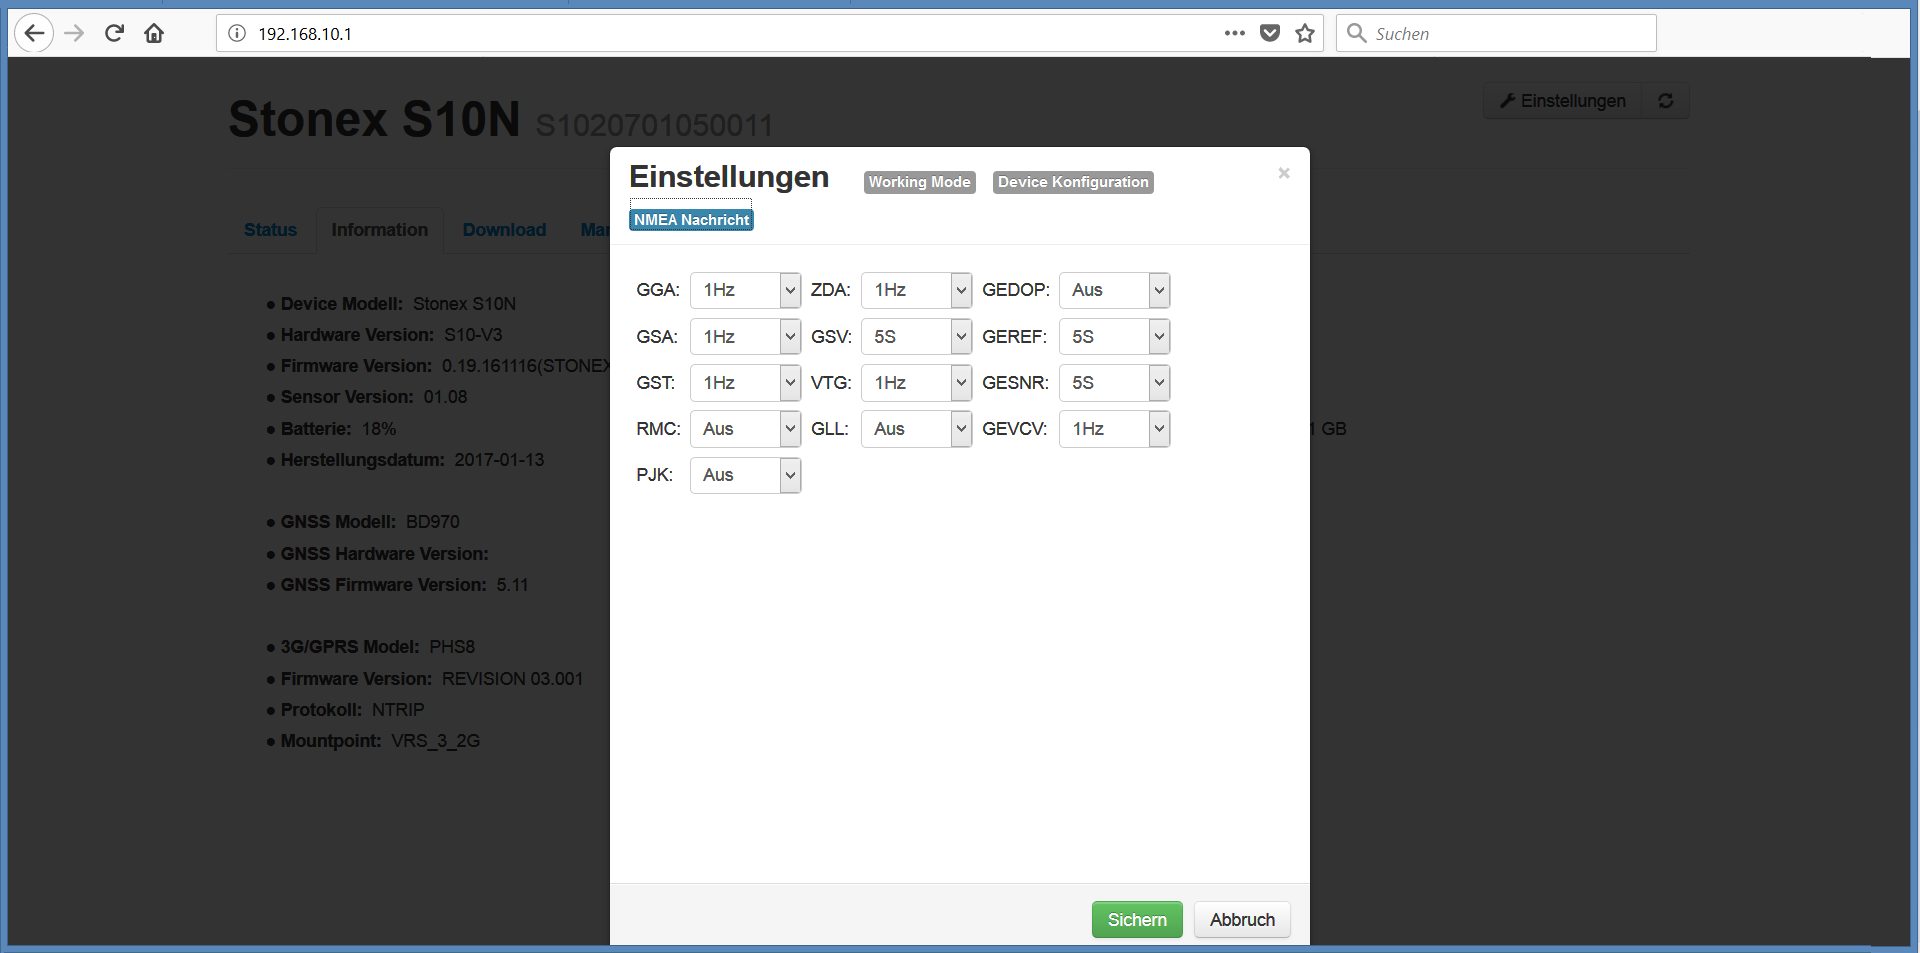
Task: Open the GEDOP rate dropdown
Action: click(1114, 290)
